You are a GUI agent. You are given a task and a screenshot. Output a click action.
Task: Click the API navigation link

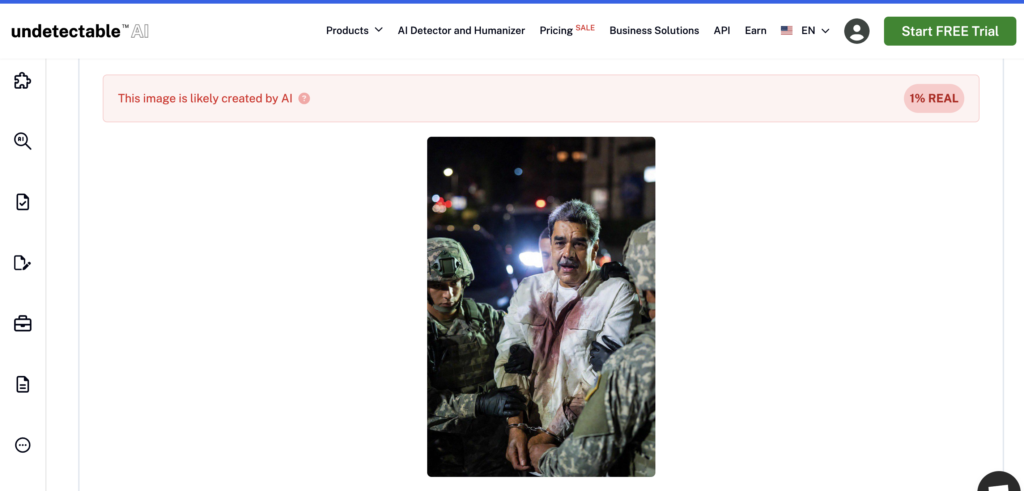722,31
